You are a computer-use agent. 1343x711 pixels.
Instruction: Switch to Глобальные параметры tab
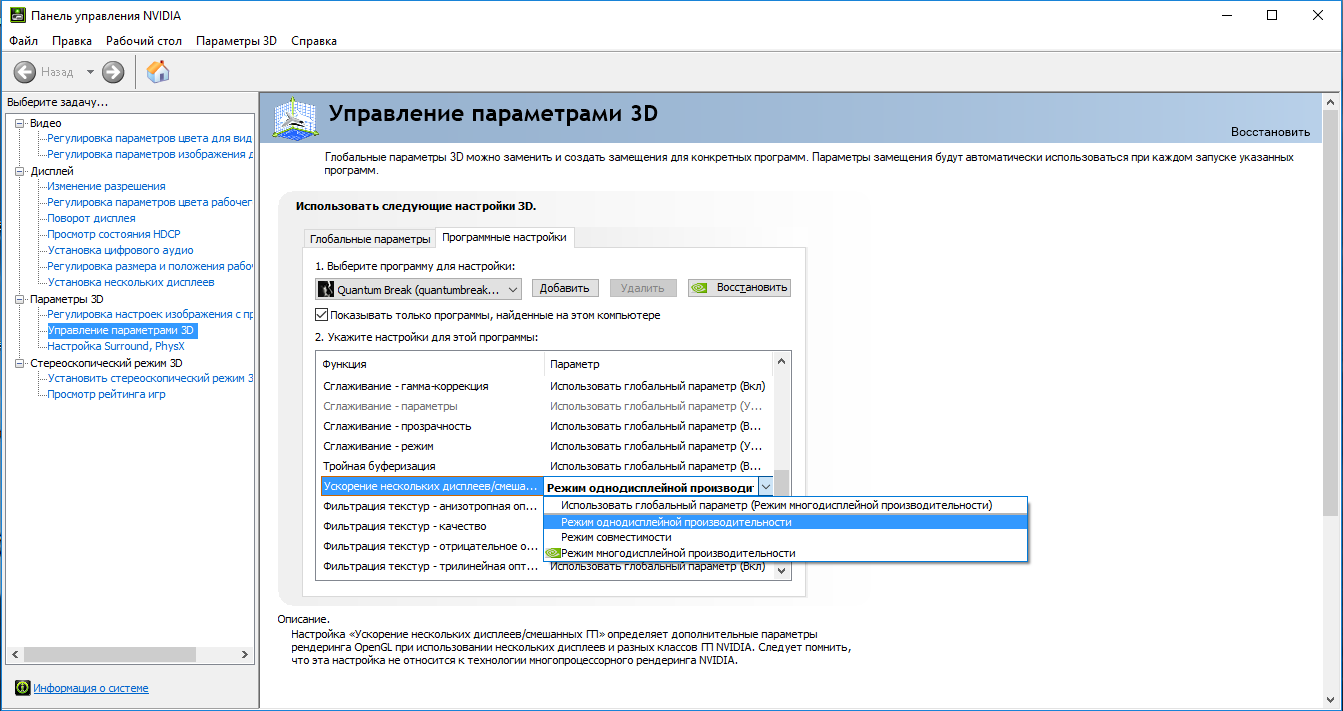point(369,239)
